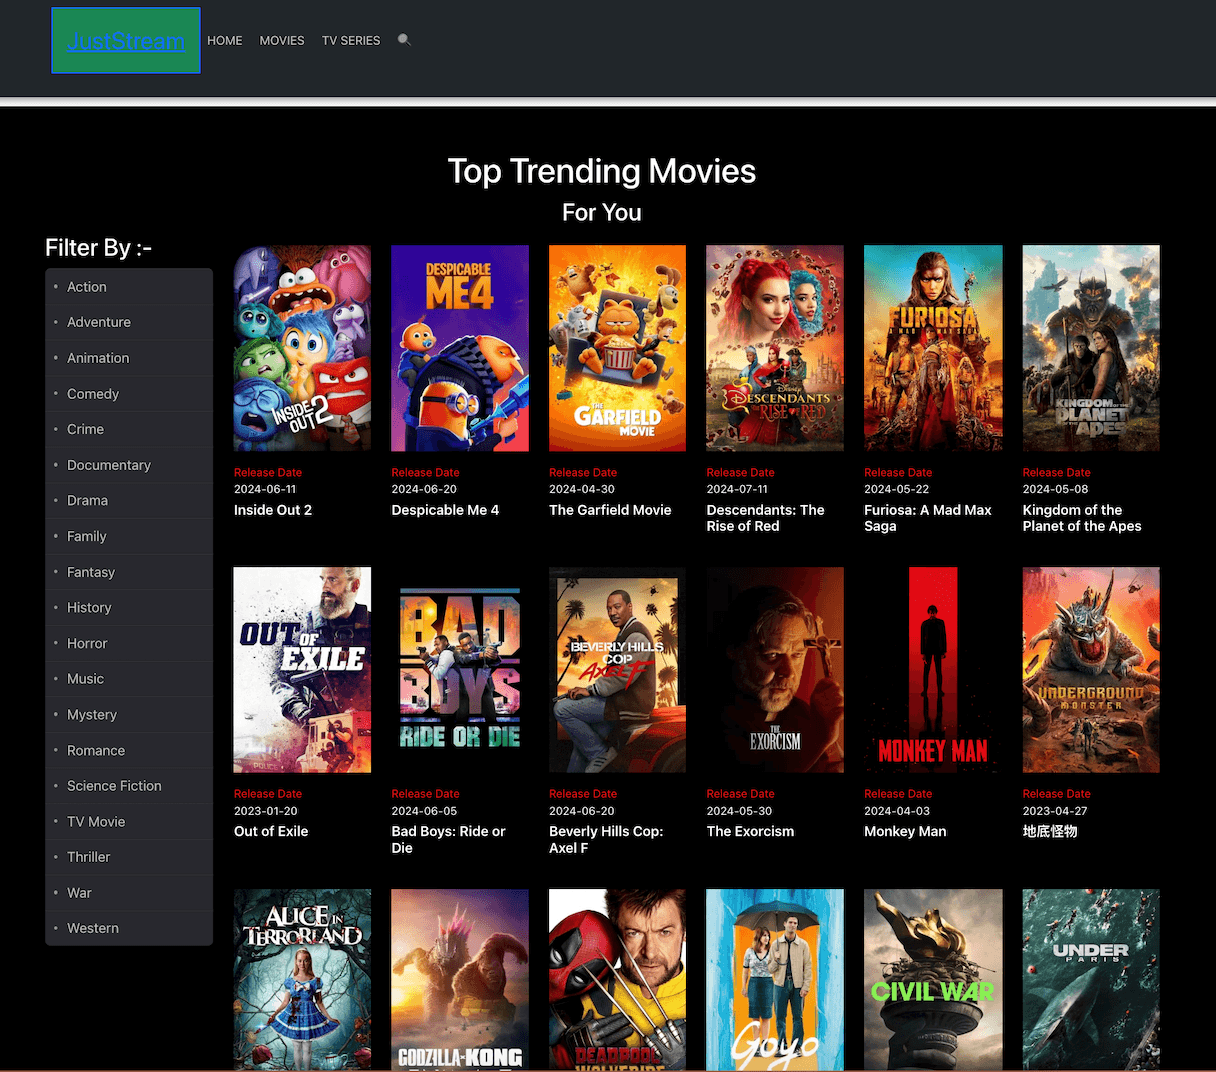
Task: Pick the War genre filter
Action: click(129, 893)
